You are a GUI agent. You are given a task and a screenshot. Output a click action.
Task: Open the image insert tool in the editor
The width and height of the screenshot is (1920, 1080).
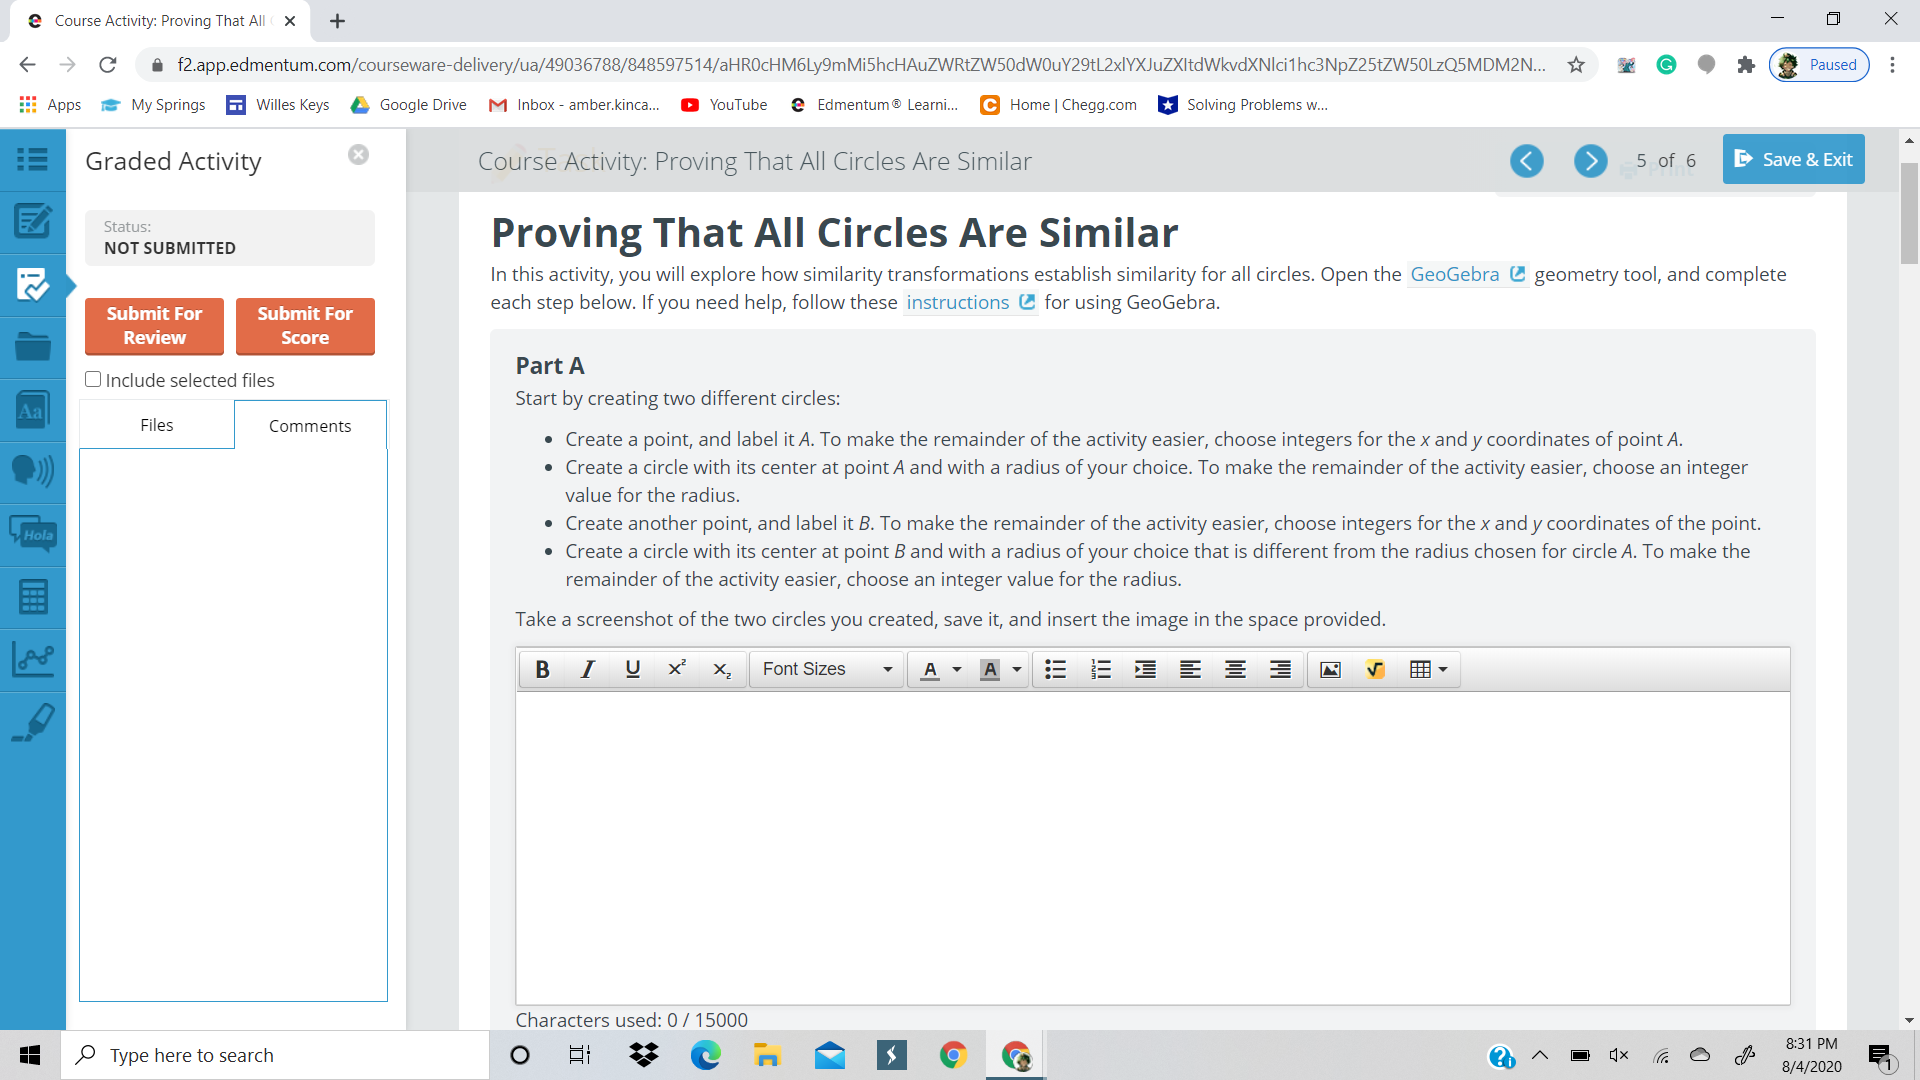coord(1330,669)
